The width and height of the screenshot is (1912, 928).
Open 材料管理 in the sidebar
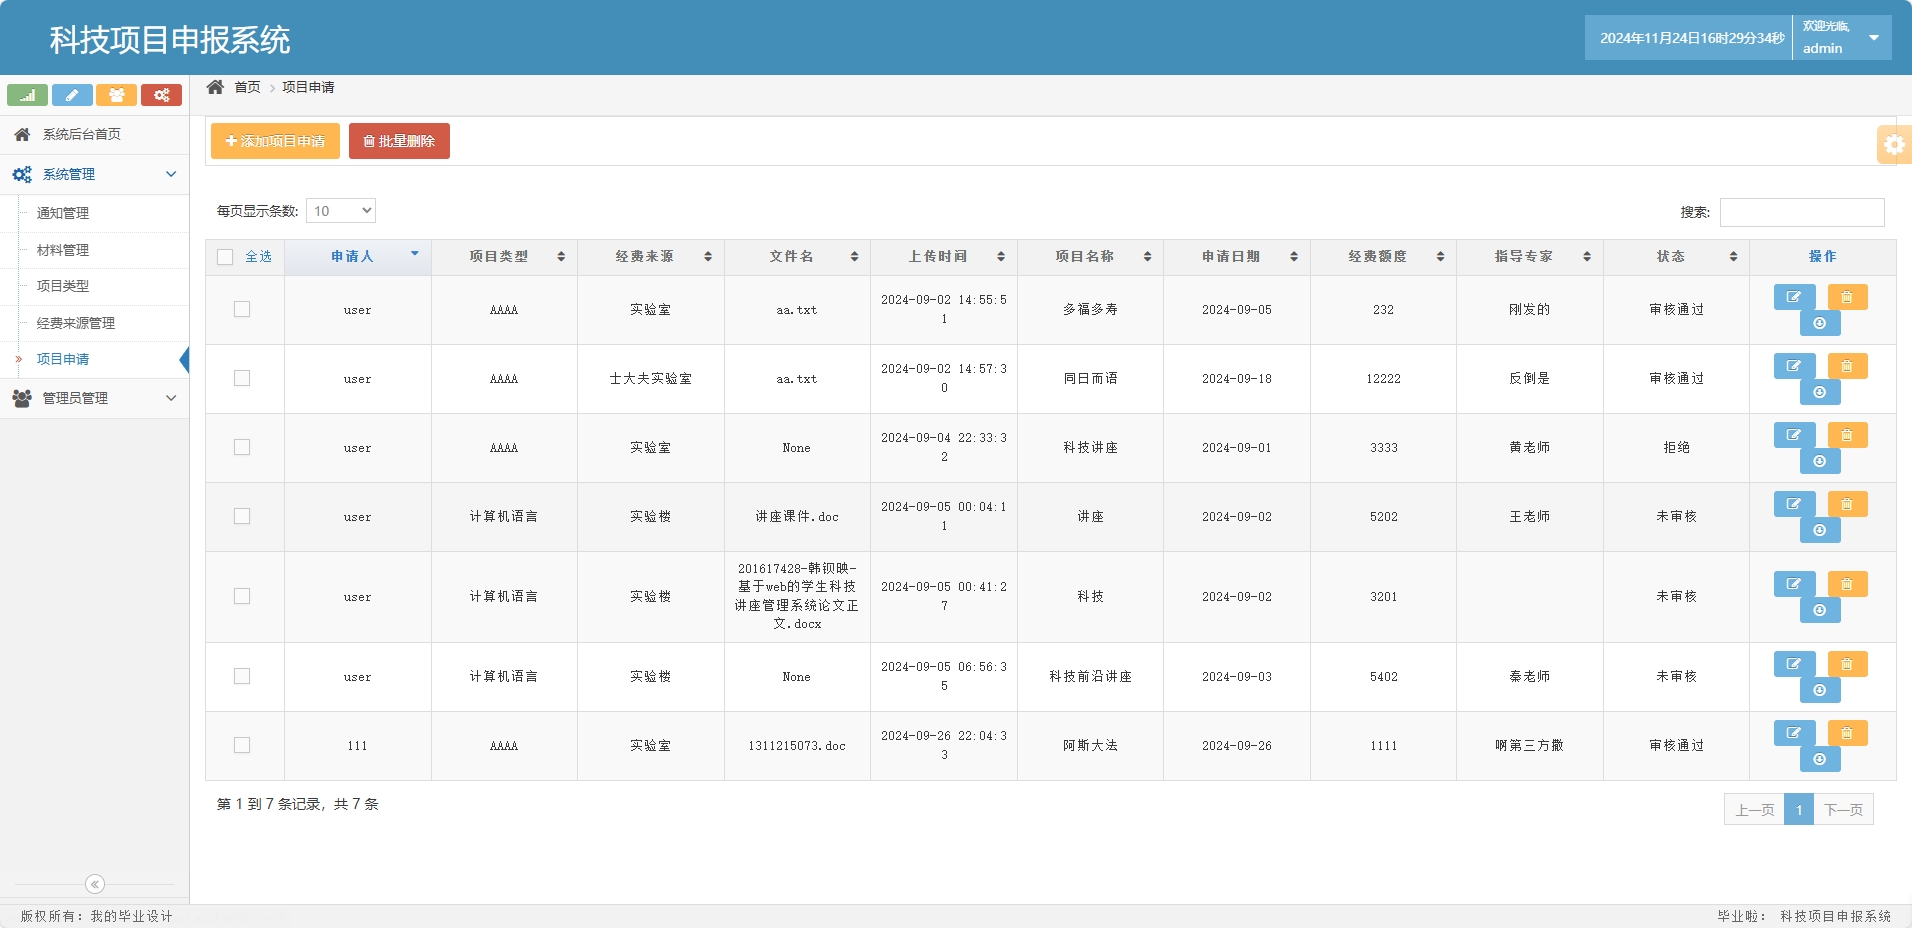[63, 250]
